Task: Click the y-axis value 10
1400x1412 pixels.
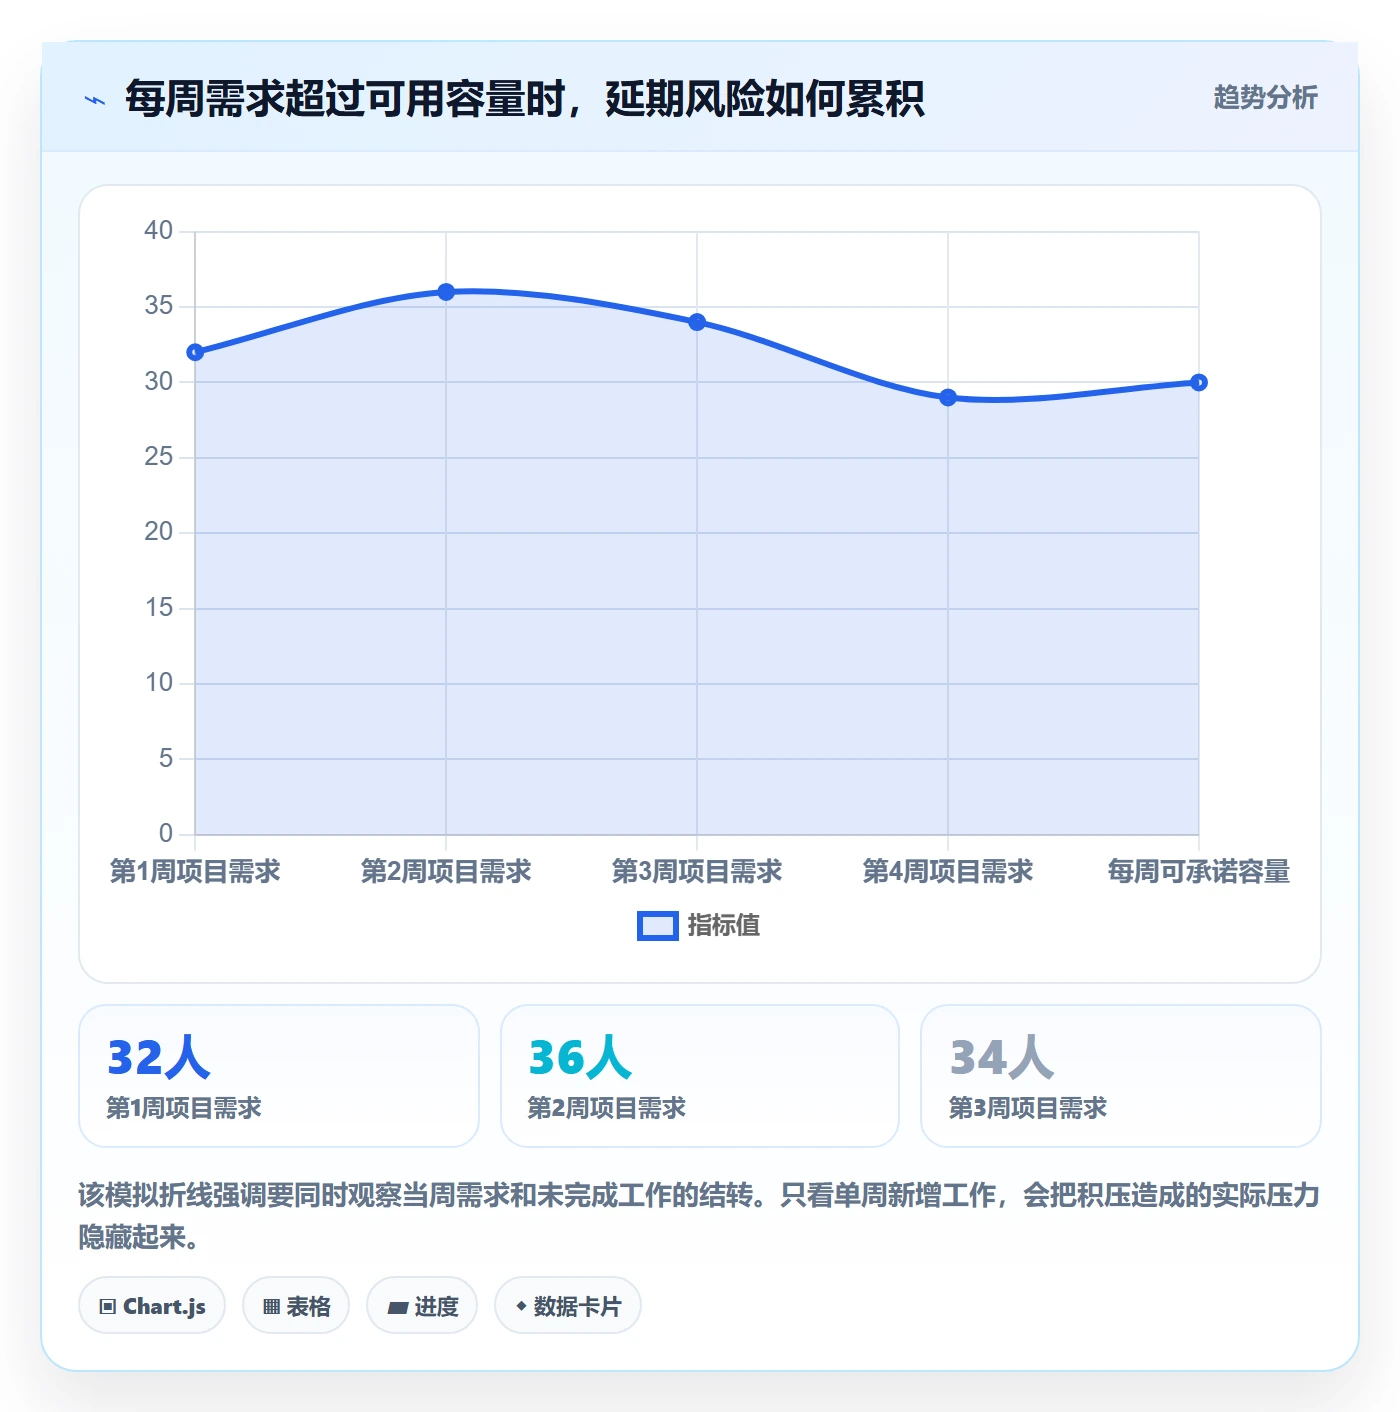Action: pos(159,683)
